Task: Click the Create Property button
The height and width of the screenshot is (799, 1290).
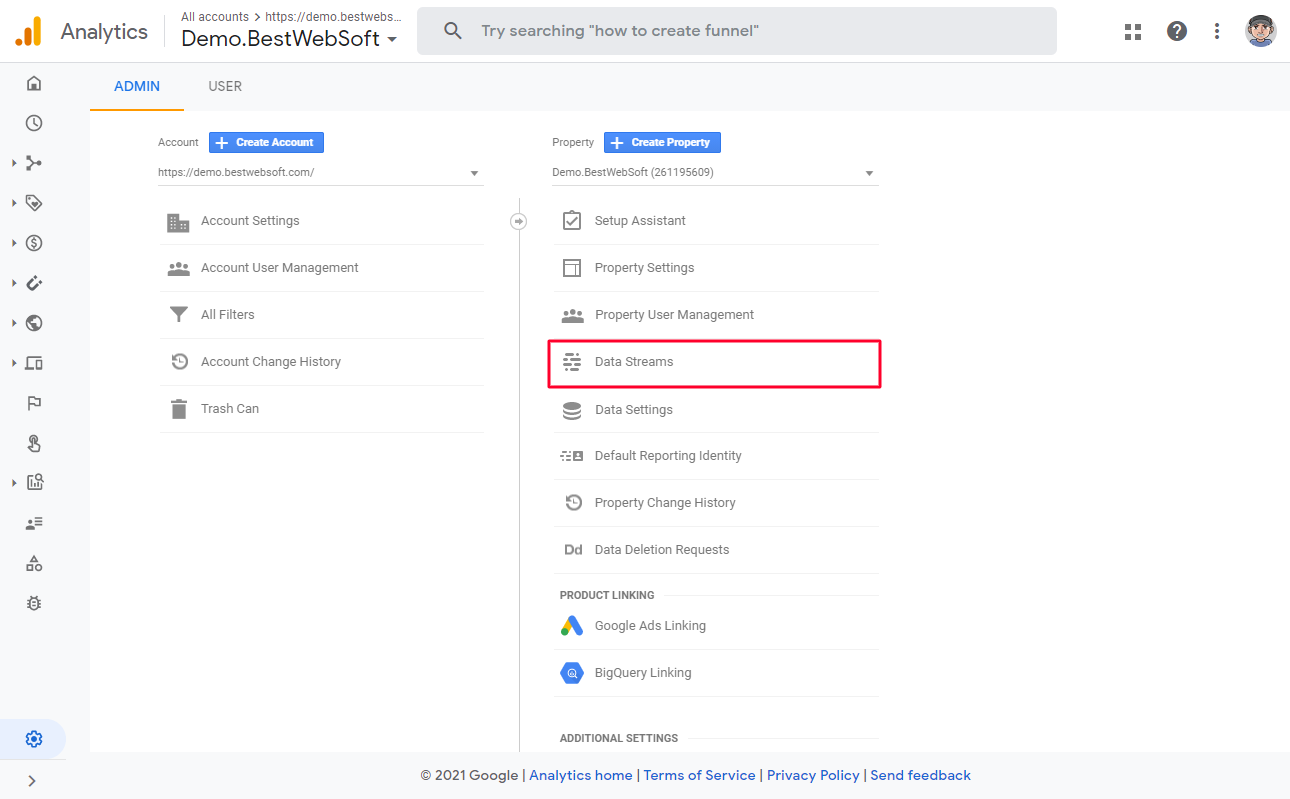Action: point(662,142)
